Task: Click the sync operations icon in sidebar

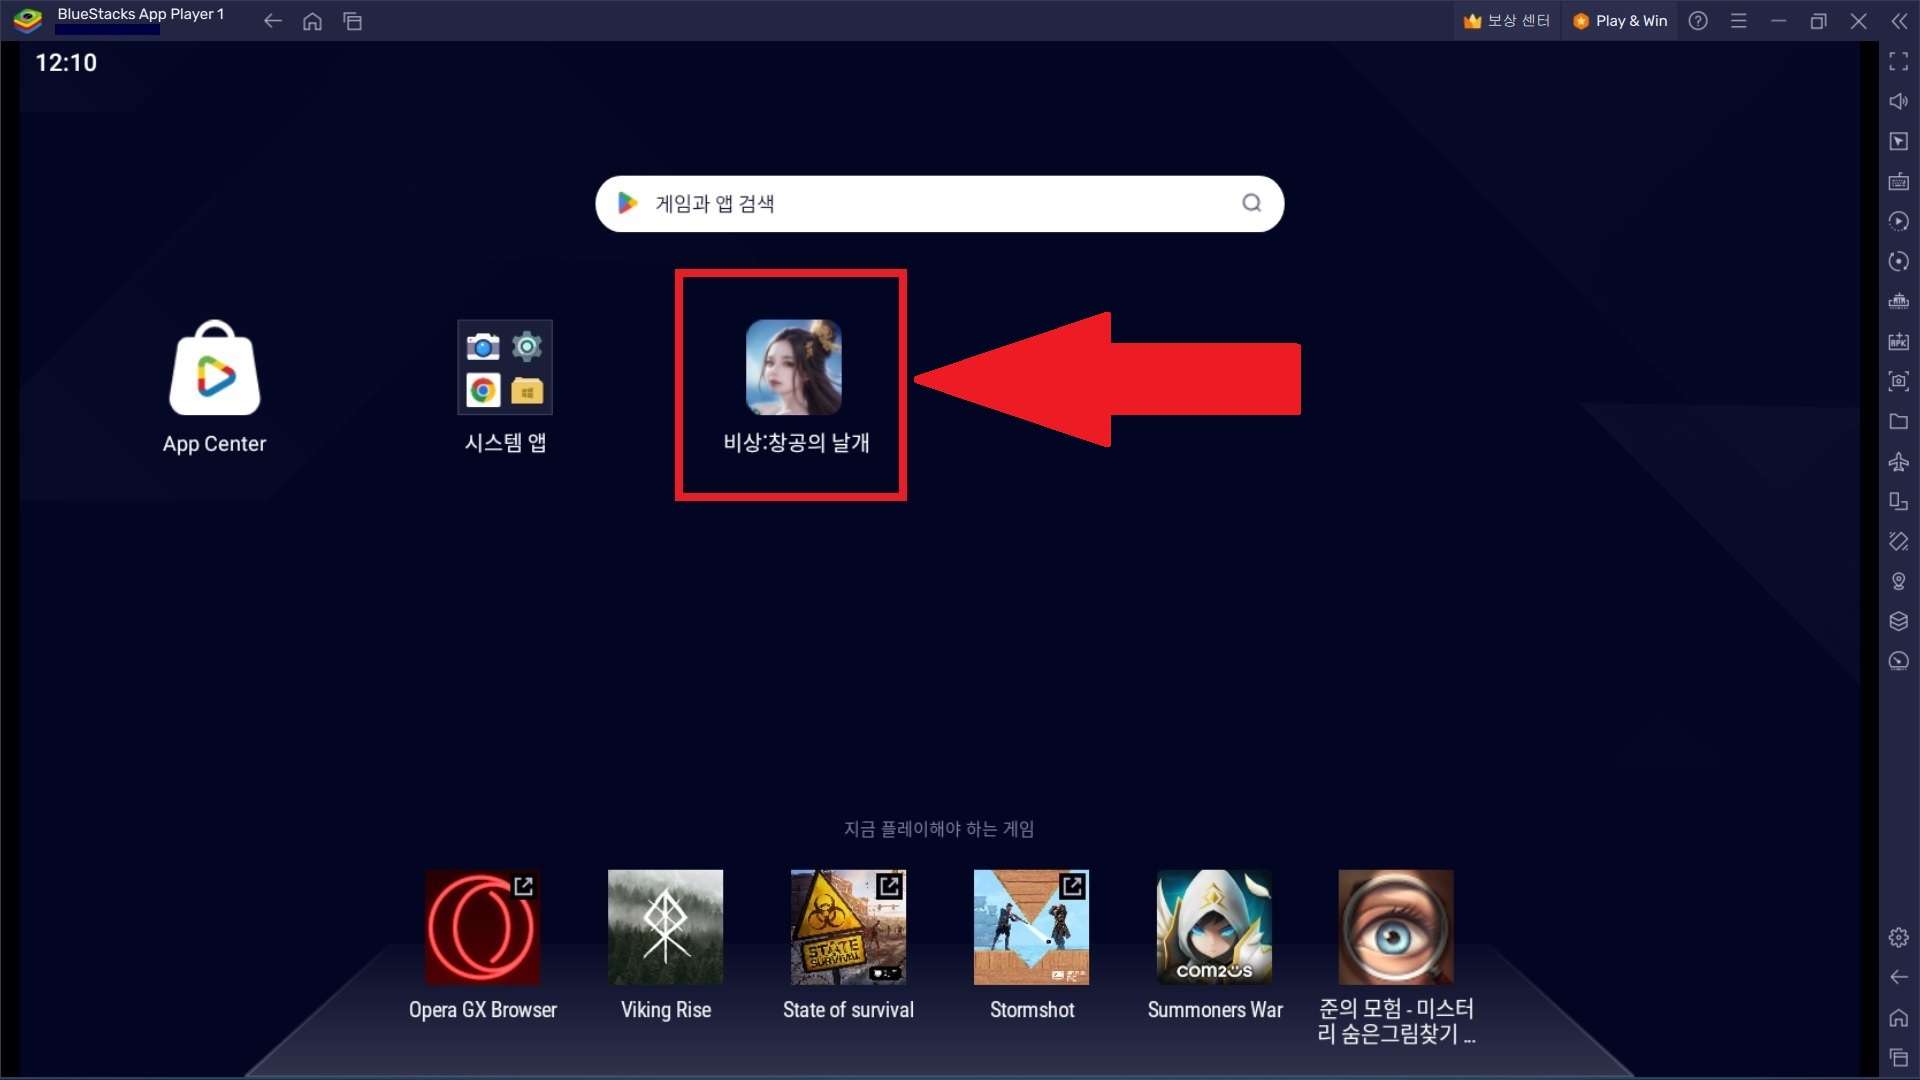Action: coord(1899,262)
